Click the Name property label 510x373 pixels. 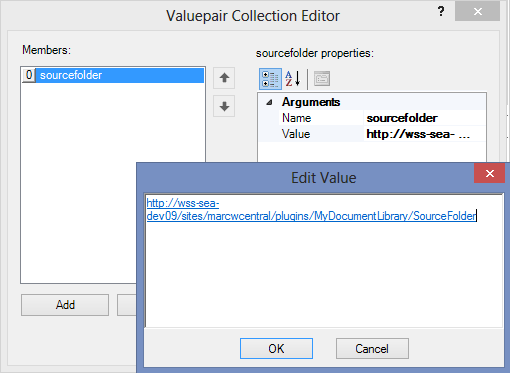tap(296, 118)
